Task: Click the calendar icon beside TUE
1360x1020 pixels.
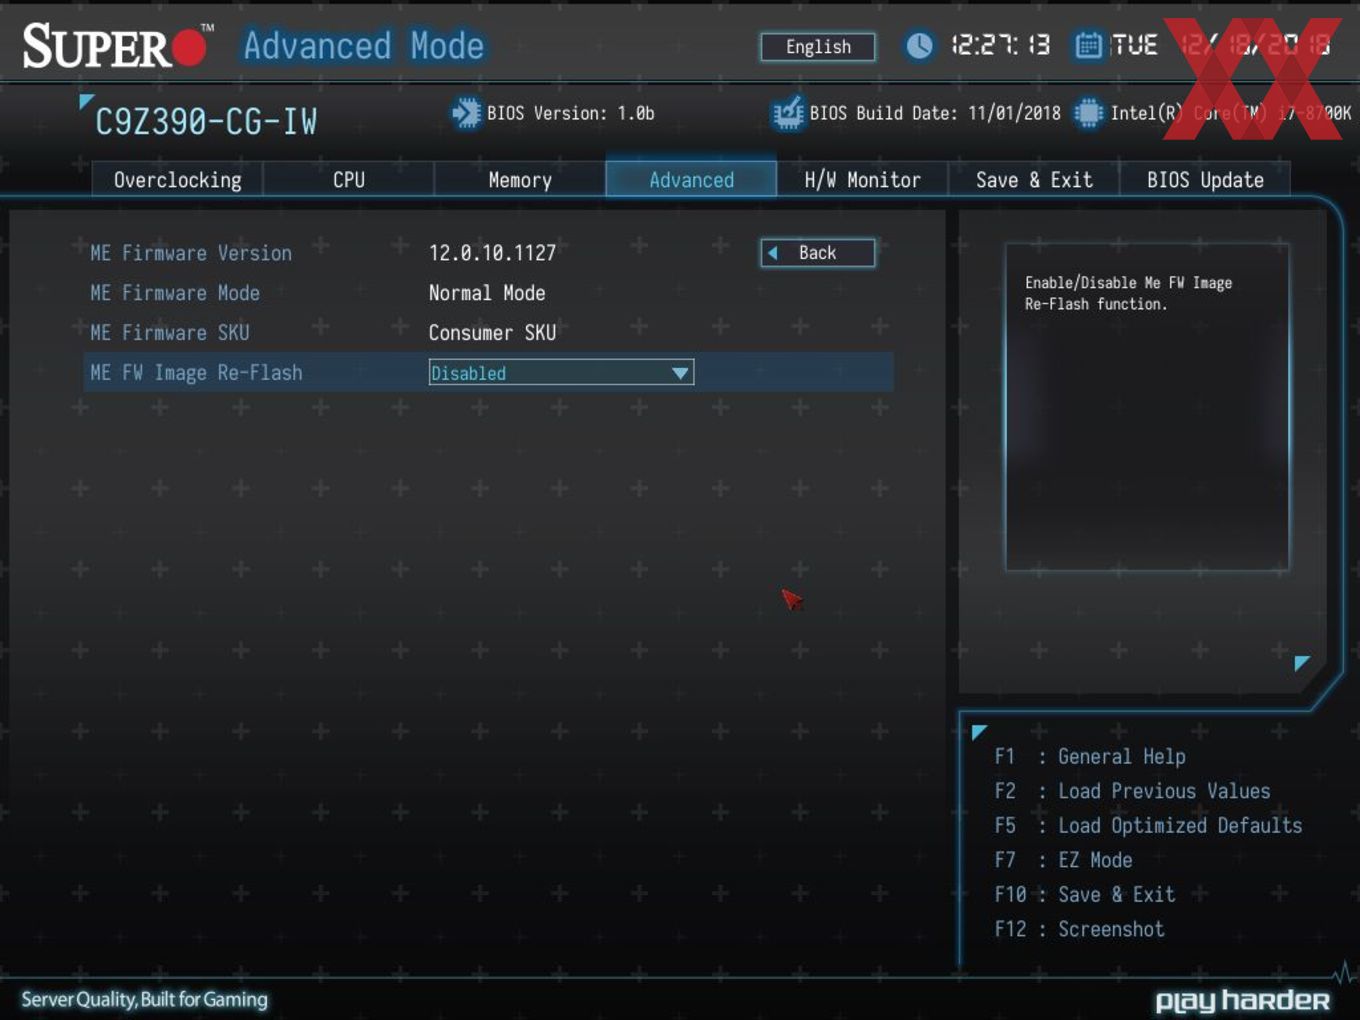Action: (1088, 45)
